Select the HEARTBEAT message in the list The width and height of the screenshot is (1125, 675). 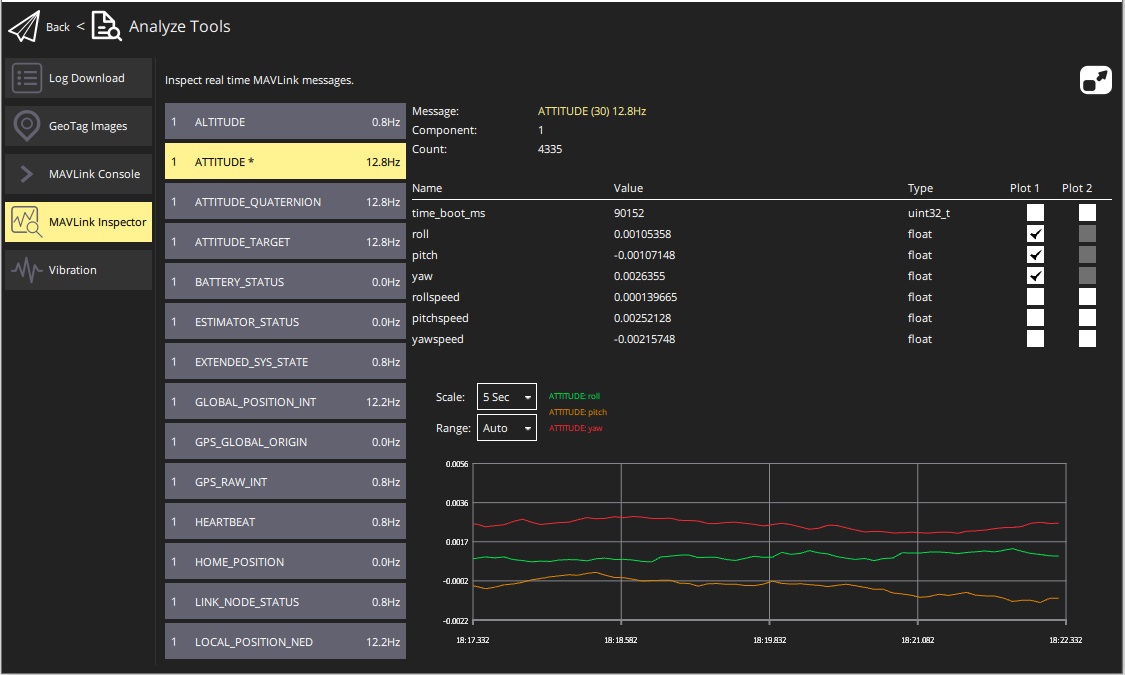[285, 521]
